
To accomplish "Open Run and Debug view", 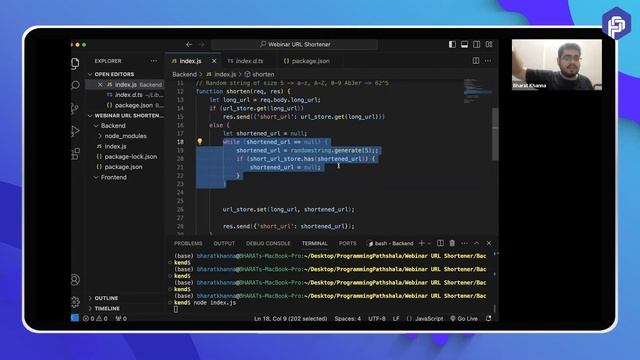I will pyautogui.click(x=75, y=131).
